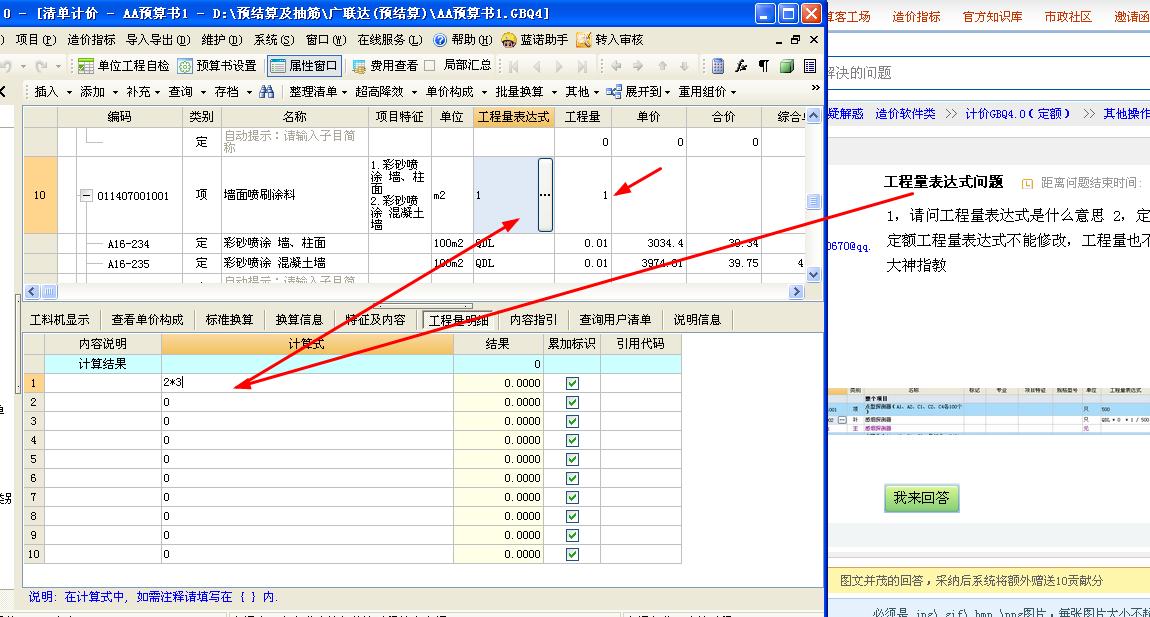Click 我来回答 button in browser
Screen dimensions: 1150x617
coord(921,498)
